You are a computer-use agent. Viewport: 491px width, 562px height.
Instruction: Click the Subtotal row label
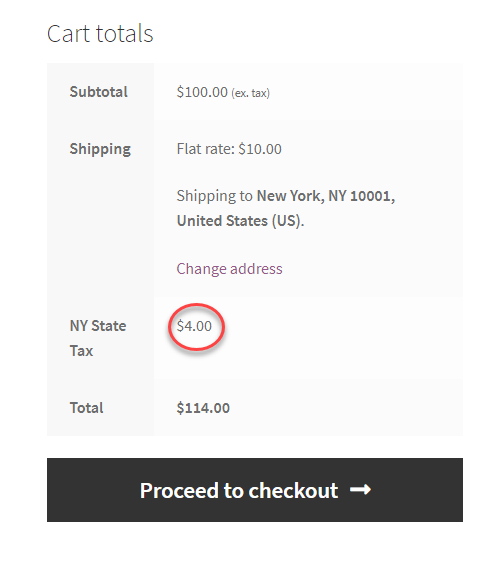click(99, 92)
